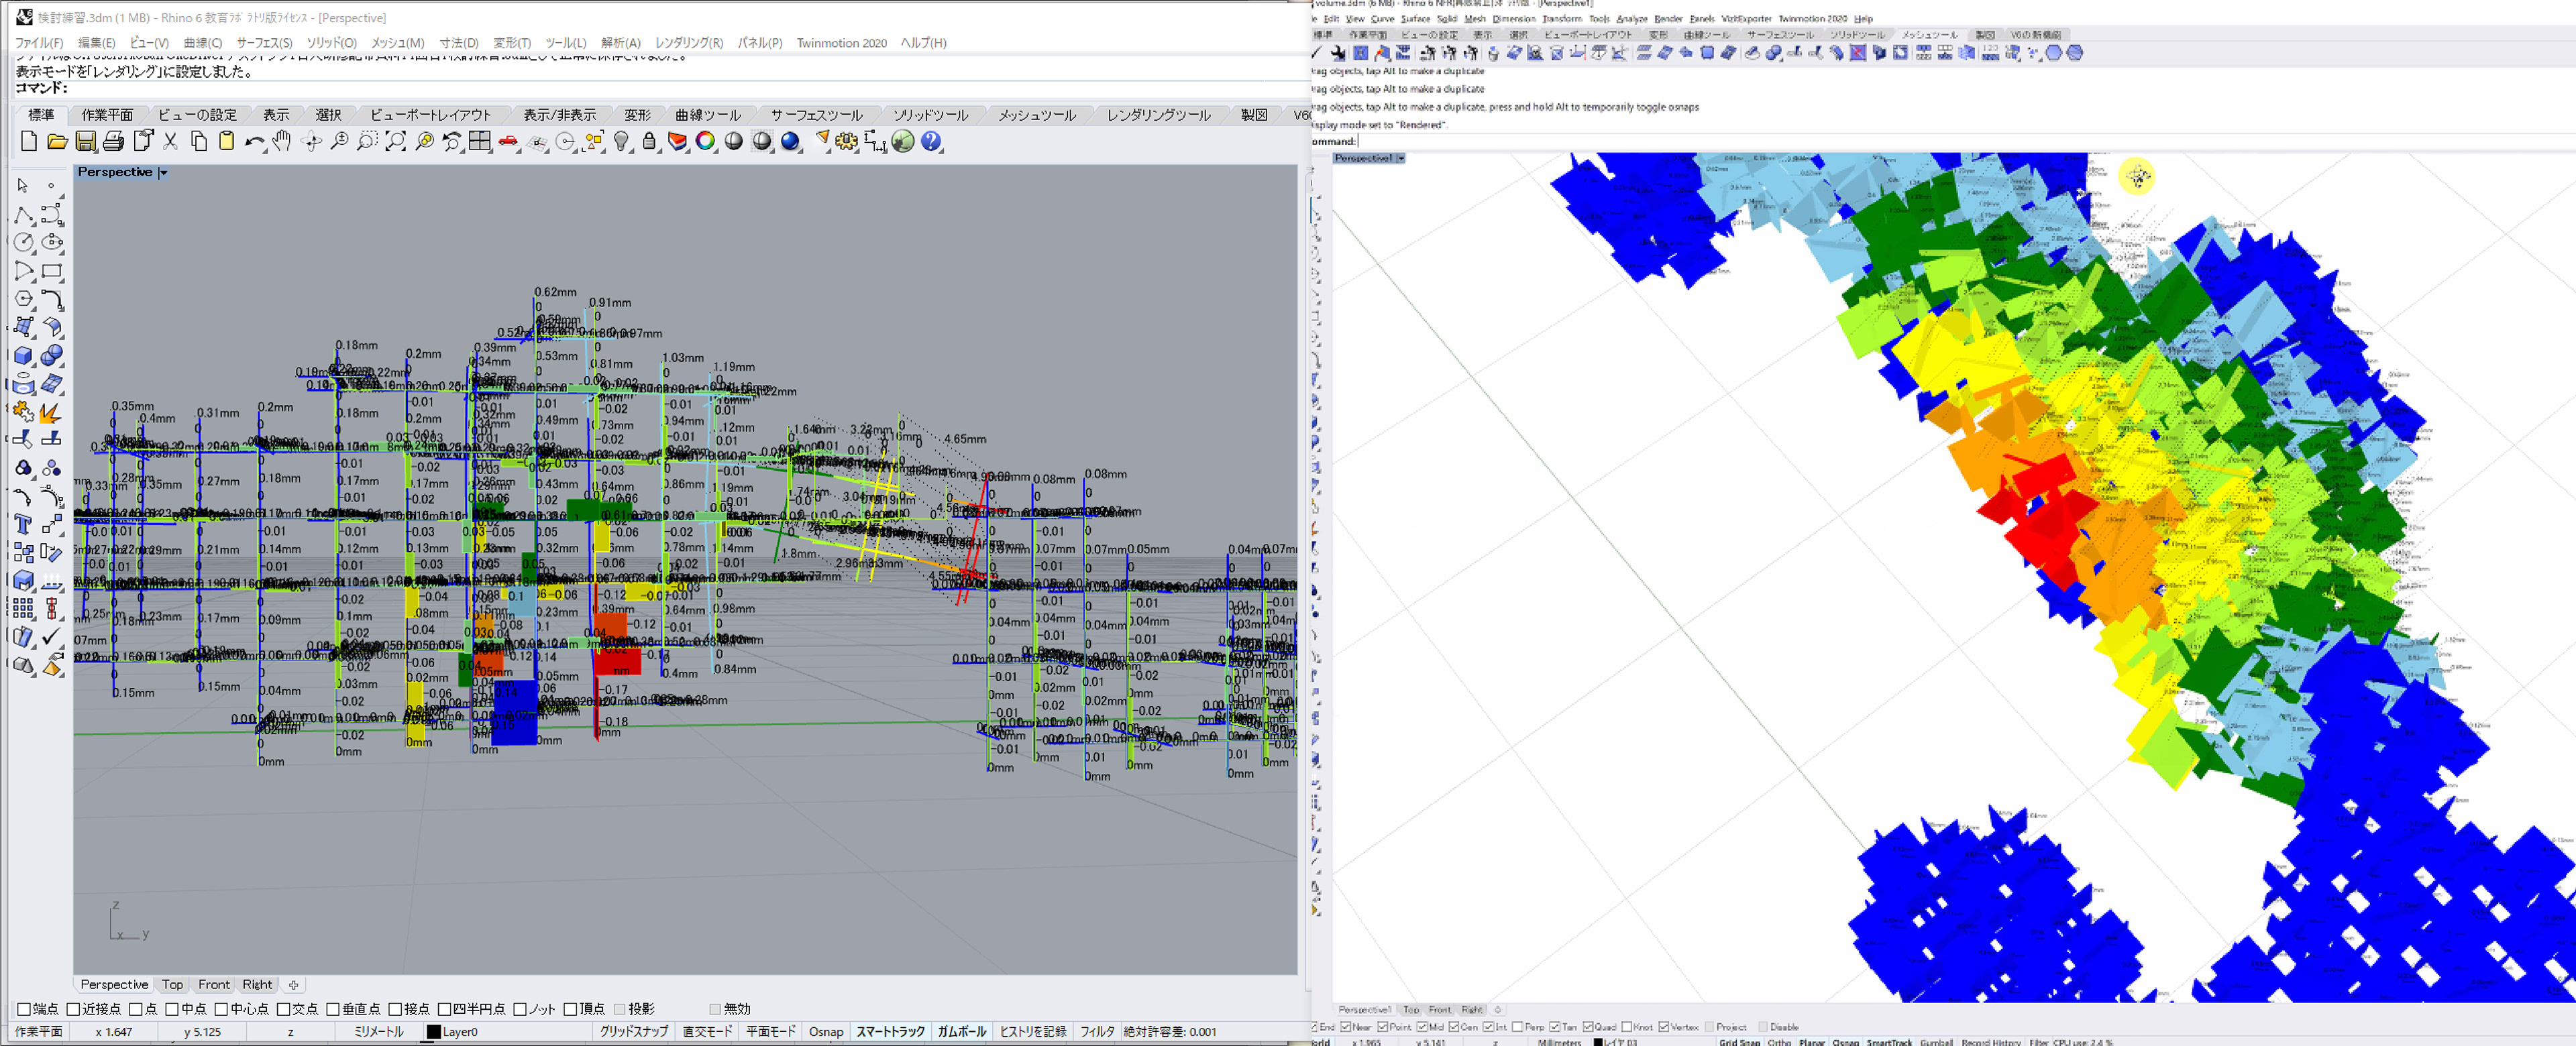
Task: Open the layers panel icon
Action: point(678,142)
